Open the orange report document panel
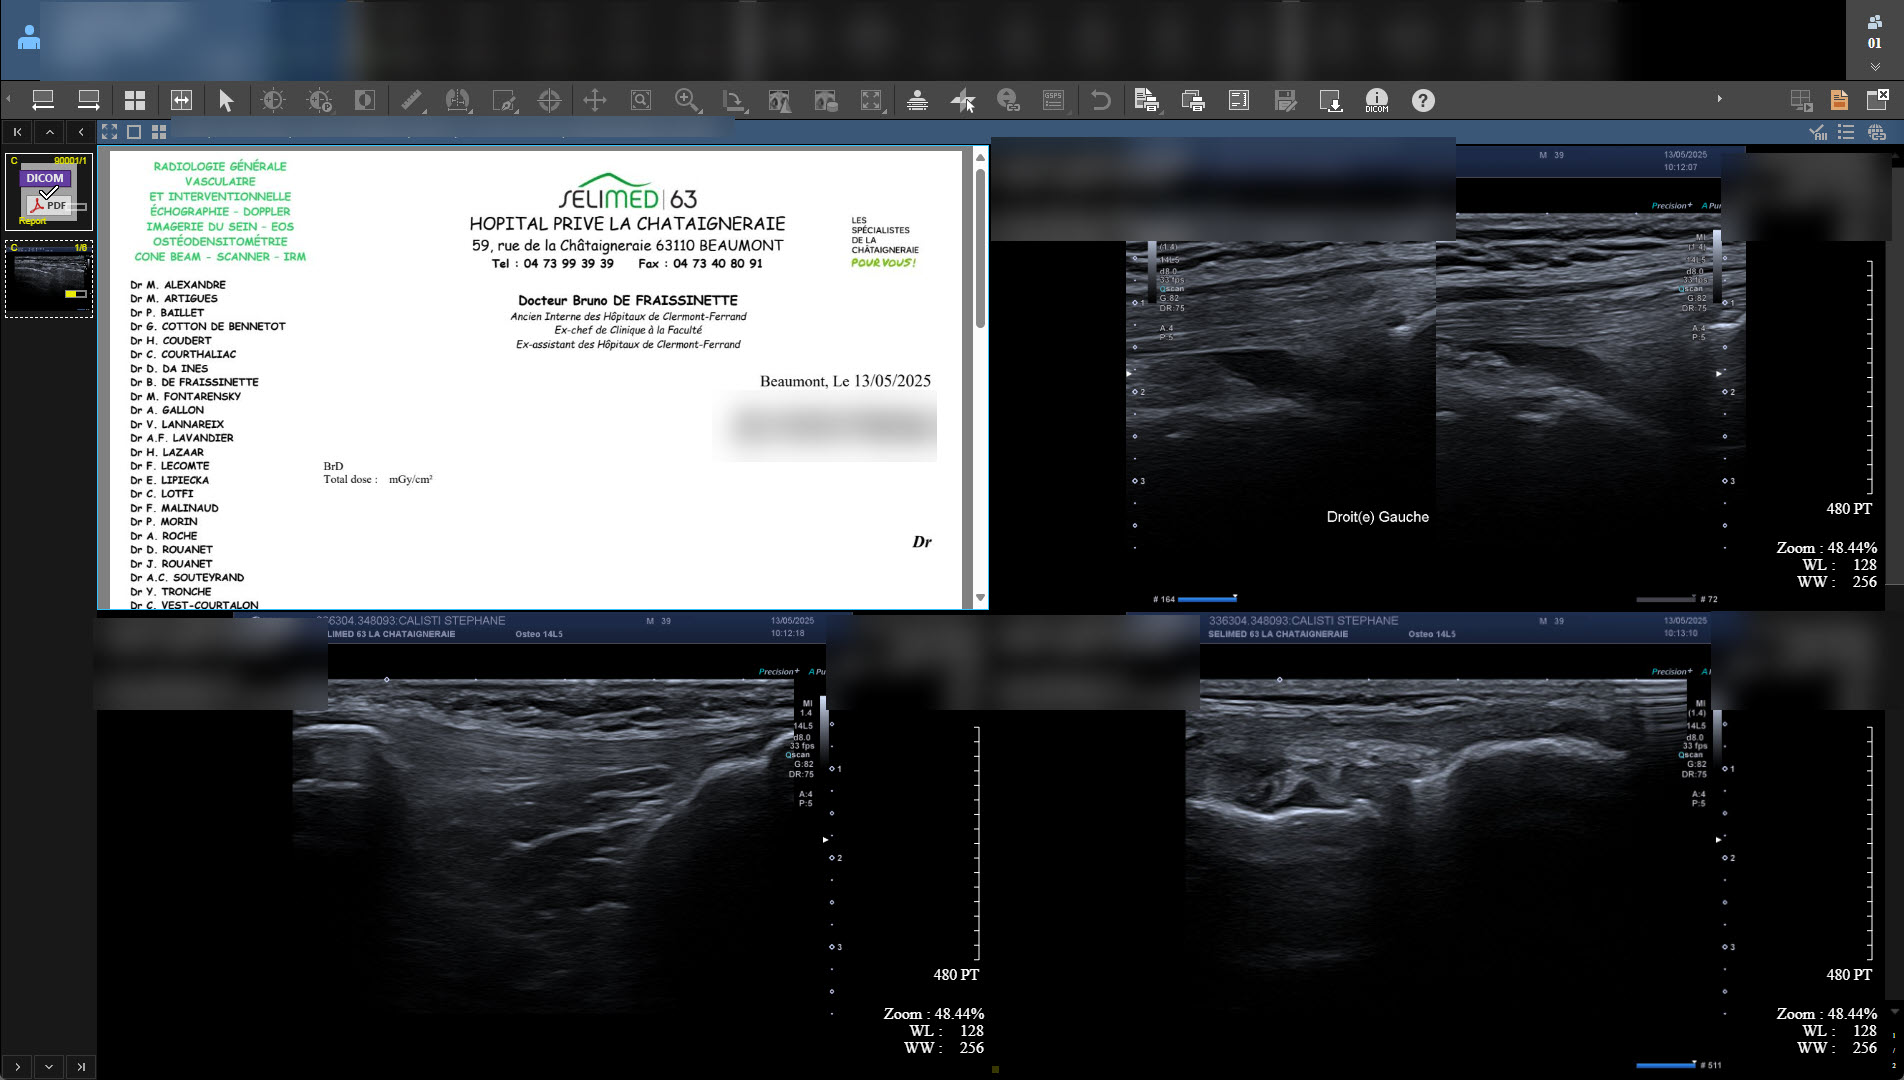This screenshot has height=1080, width=1904. 1839,101
